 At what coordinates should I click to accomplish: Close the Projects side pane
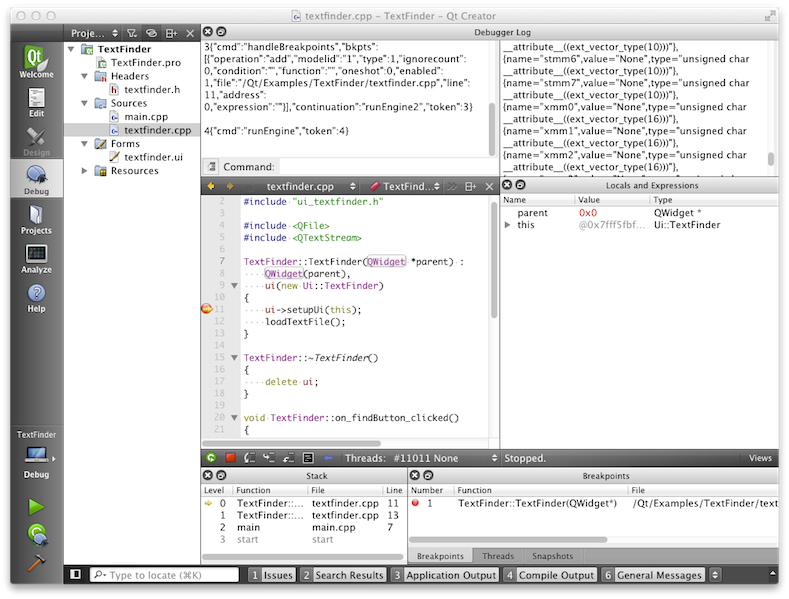pos(190,33)
